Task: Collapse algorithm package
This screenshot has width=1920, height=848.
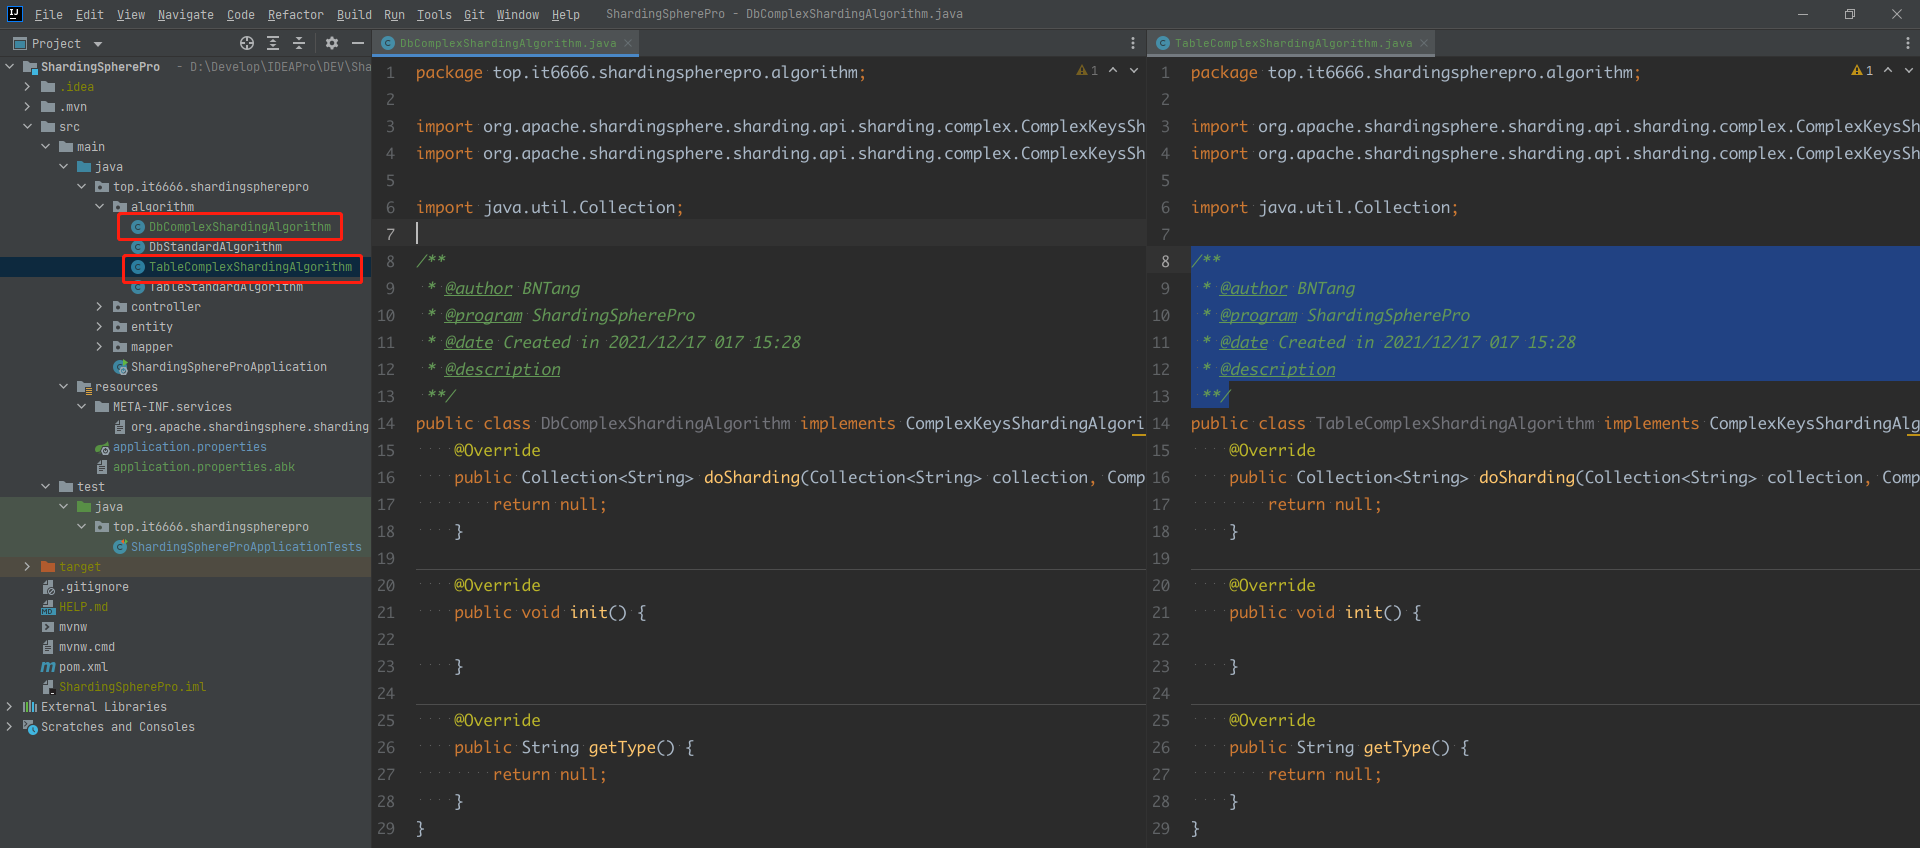Action: (x=100, y=207)
